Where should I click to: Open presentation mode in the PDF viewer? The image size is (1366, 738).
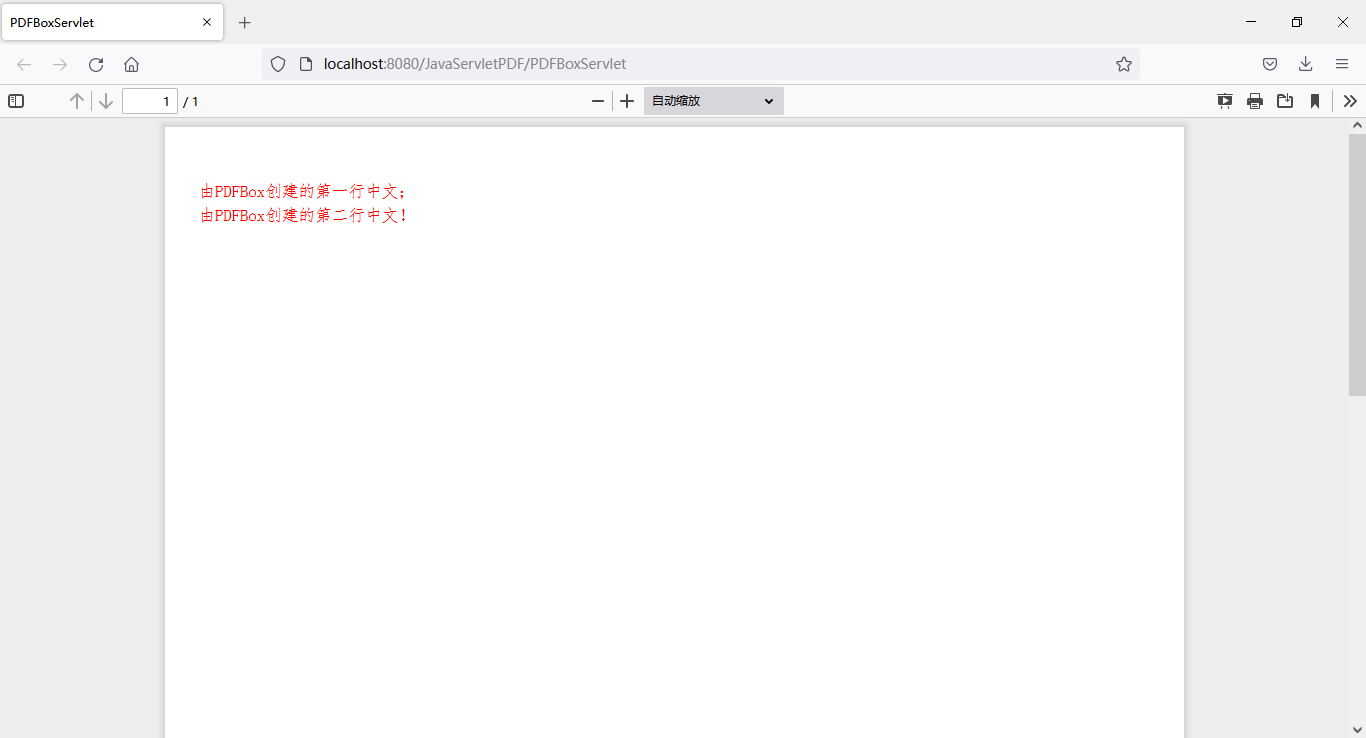tap(1225, 100)
